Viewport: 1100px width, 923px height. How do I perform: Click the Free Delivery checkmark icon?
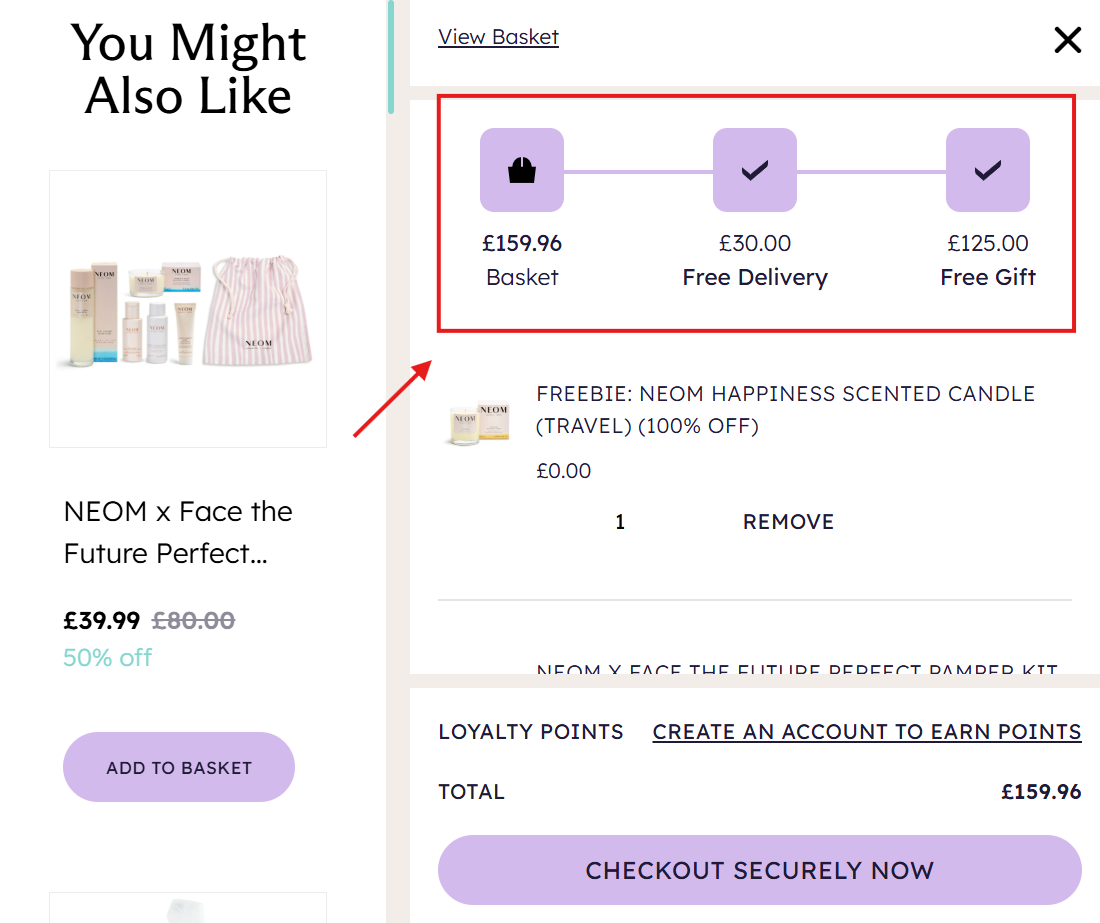click(754, 170)
